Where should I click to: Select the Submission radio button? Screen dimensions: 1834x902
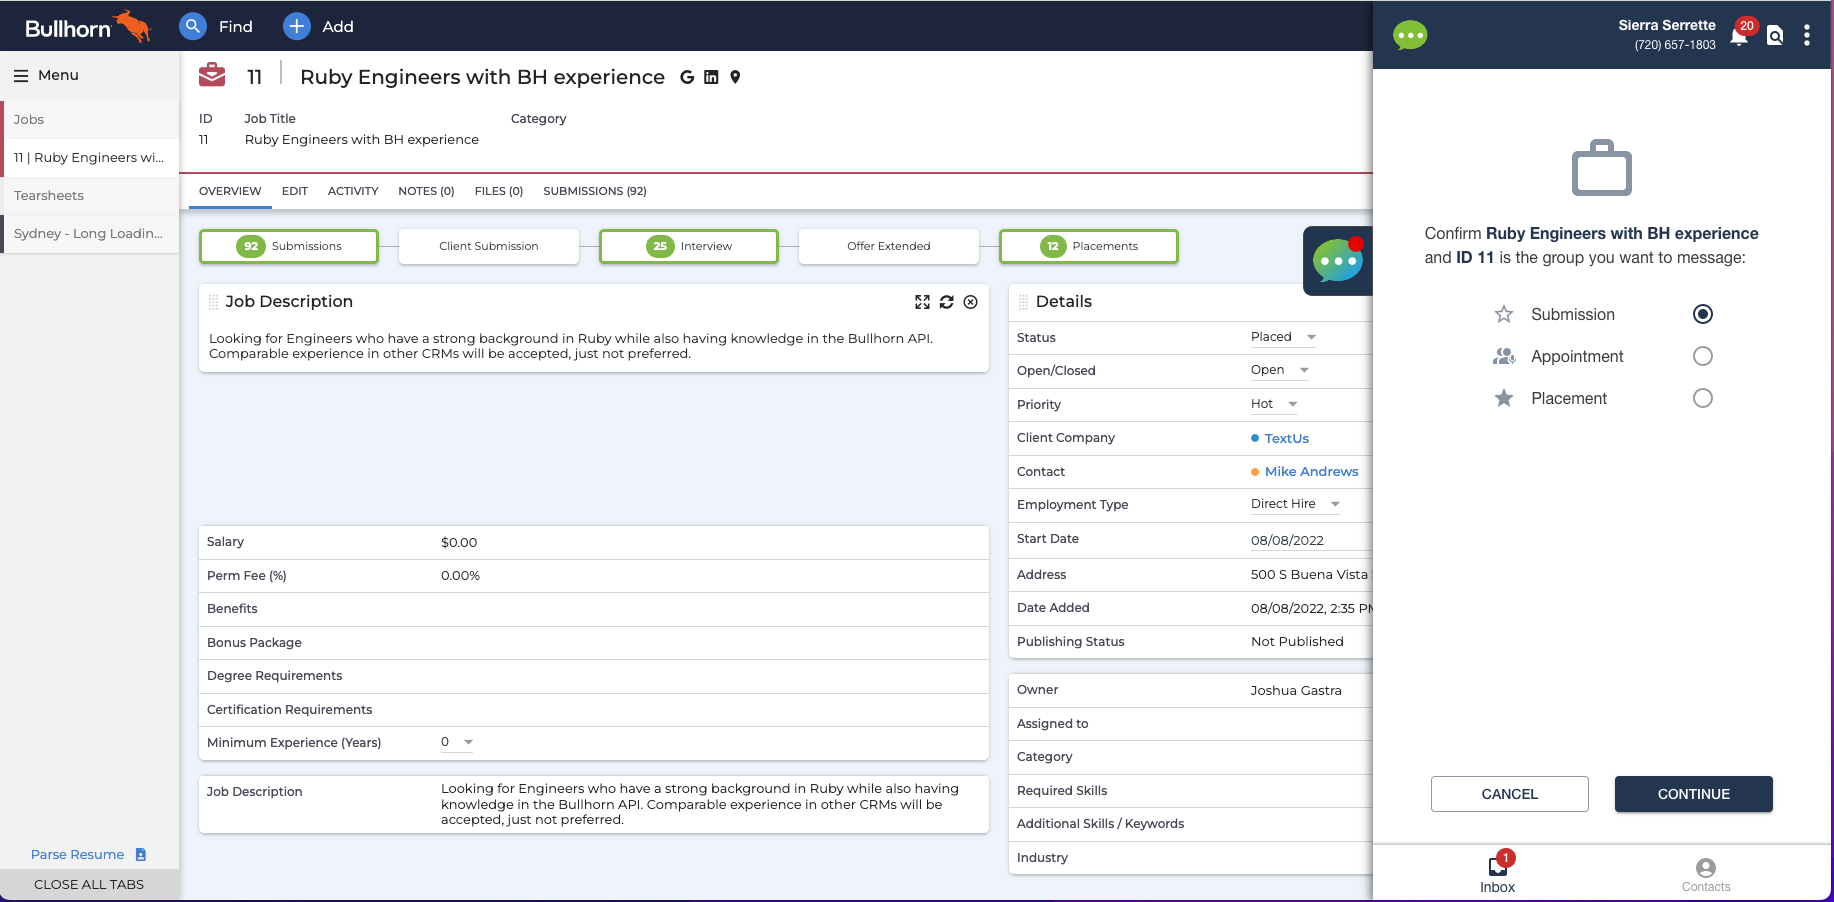1703,314
